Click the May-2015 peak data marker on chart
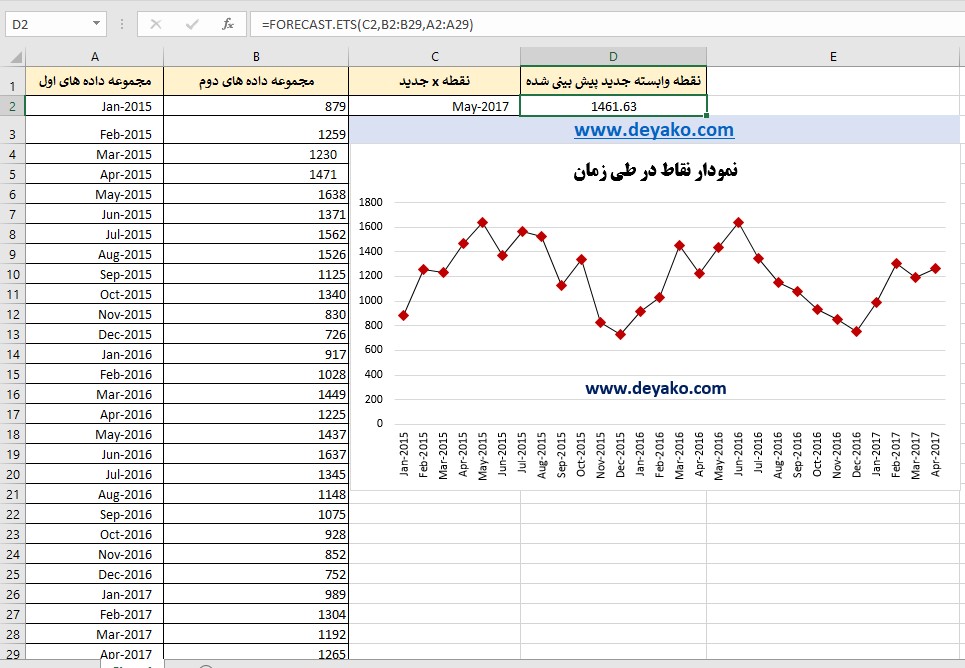965x668 pixels. click(482, 223)
